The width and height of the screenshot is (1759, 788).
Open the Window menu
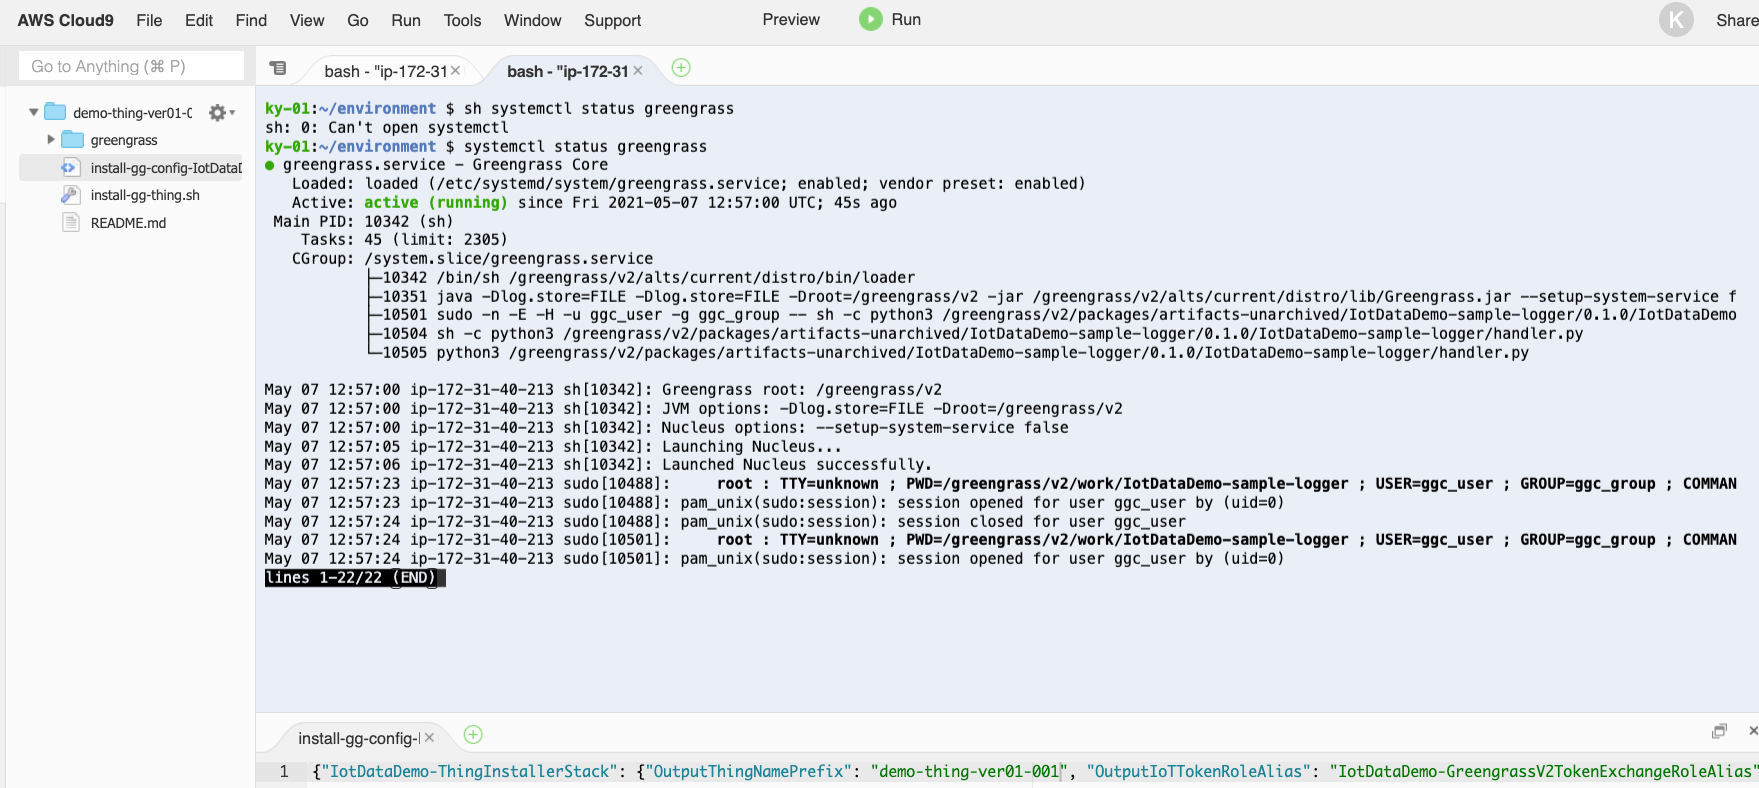532,20
